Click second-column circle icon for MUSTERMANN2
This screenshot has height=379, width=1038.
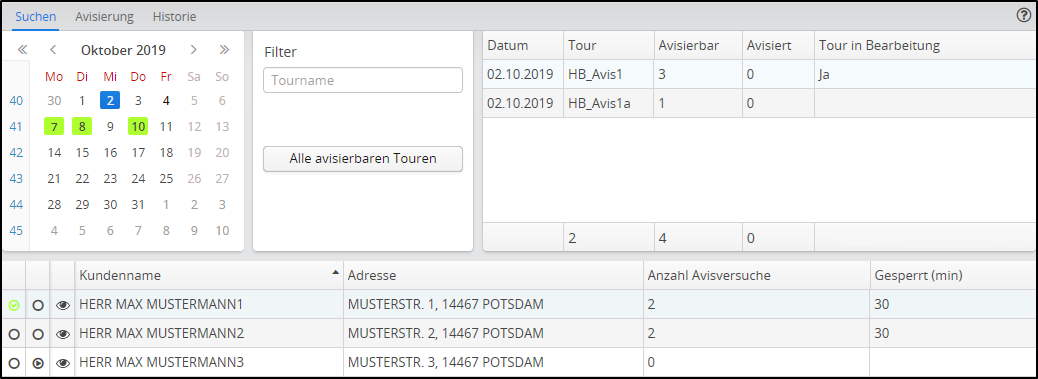38,334
